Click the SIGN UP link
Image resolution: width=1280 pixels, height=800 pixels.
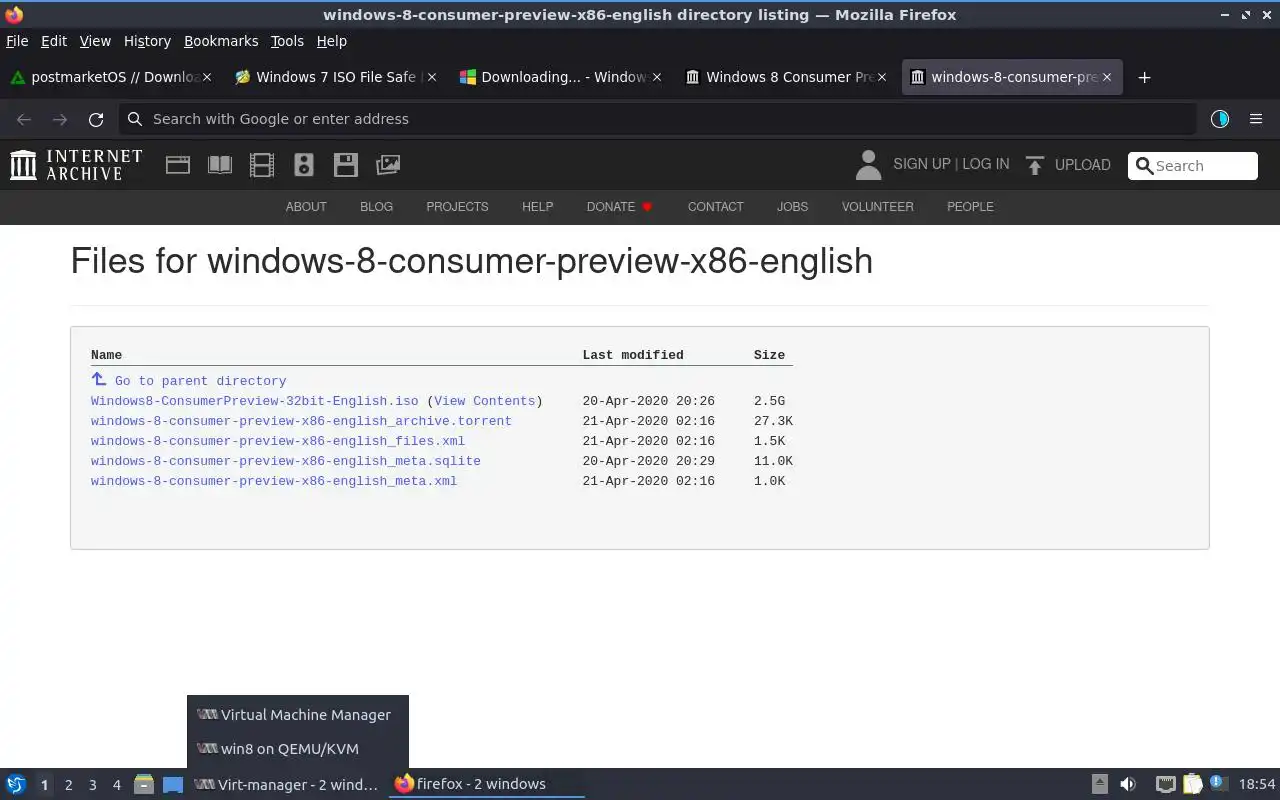[922, 164]
